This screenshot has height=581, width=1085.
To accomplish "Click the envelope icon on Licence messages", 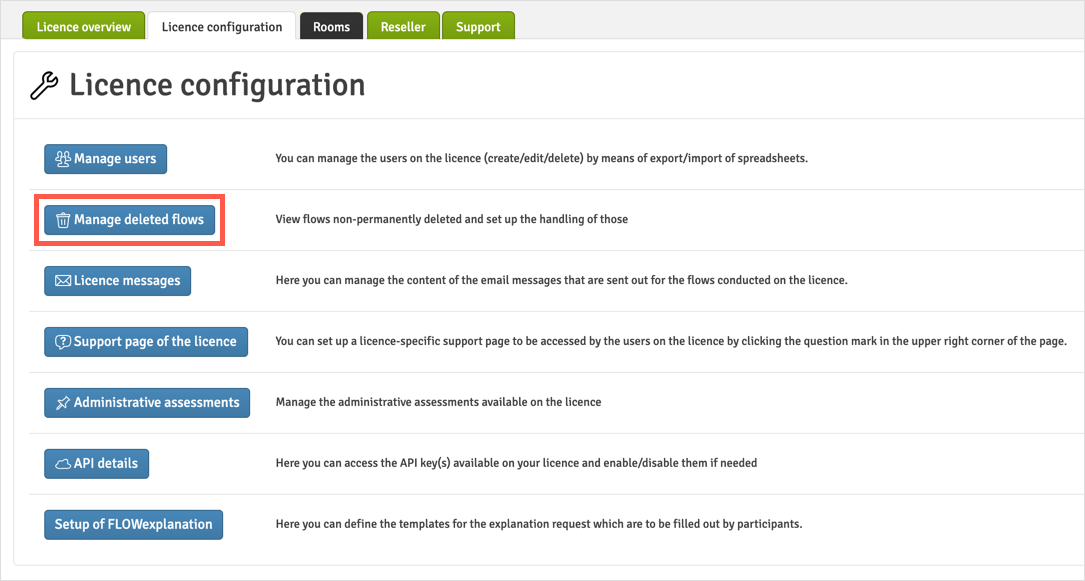I will (x=63, y=281).
